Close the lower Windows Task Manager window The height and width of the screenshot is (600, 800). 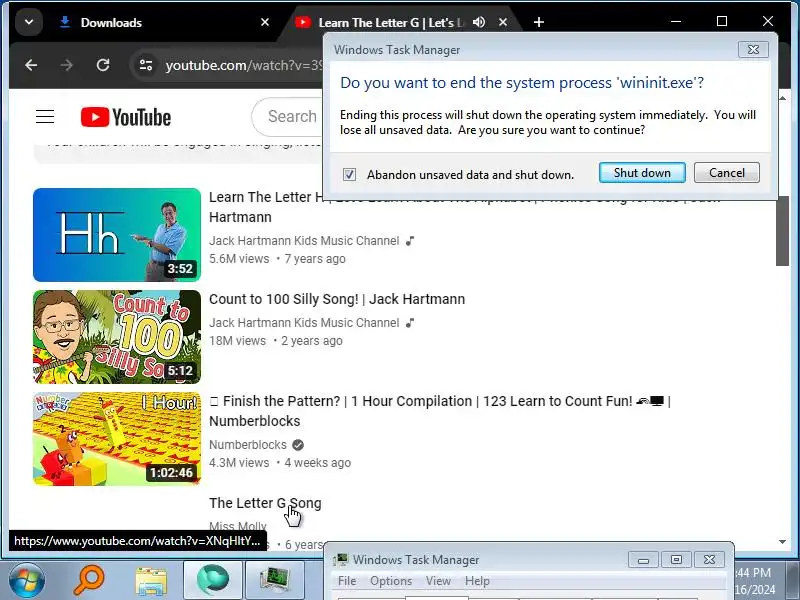tap(709, 560)
